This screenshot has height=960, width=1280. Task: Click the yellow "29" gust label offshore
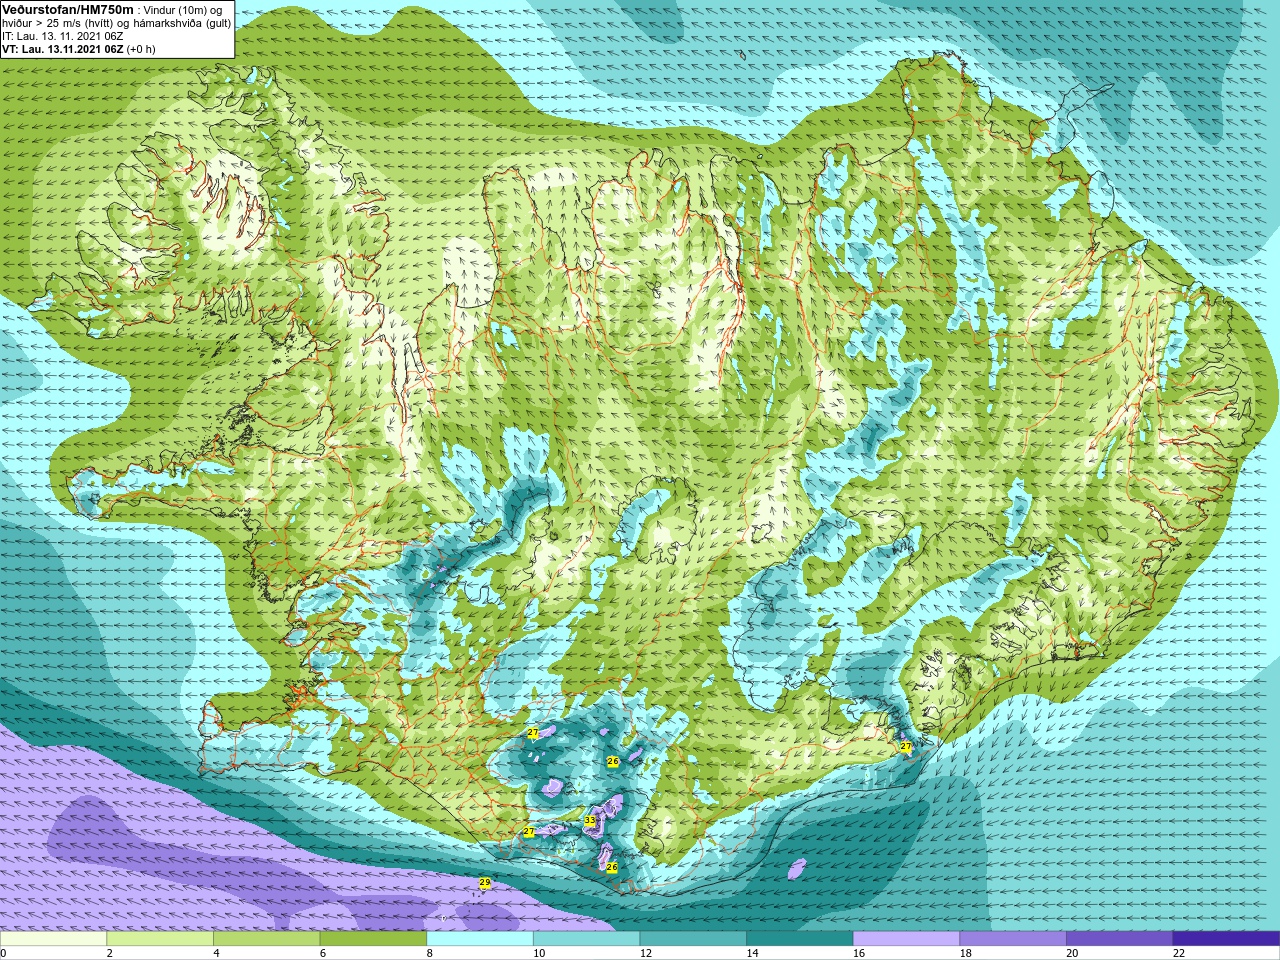click(x=485, y=882)
